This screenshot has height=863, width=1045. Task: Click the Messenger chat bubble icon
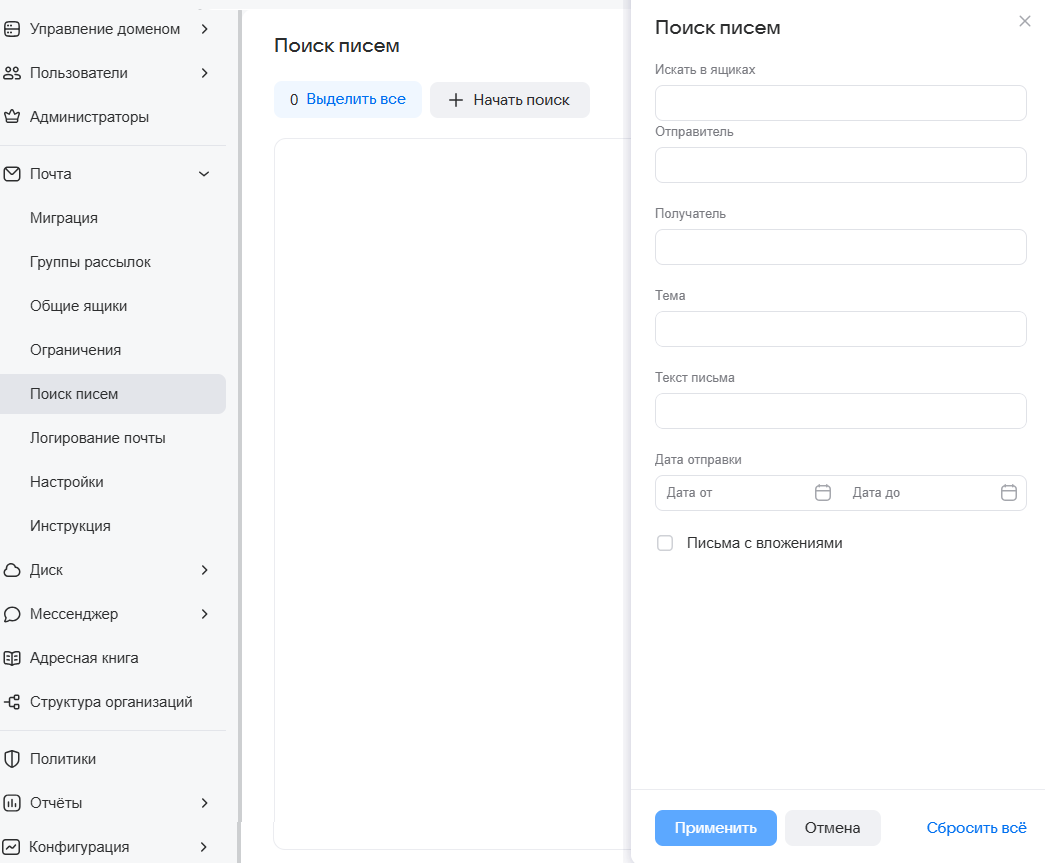(12, 614)
